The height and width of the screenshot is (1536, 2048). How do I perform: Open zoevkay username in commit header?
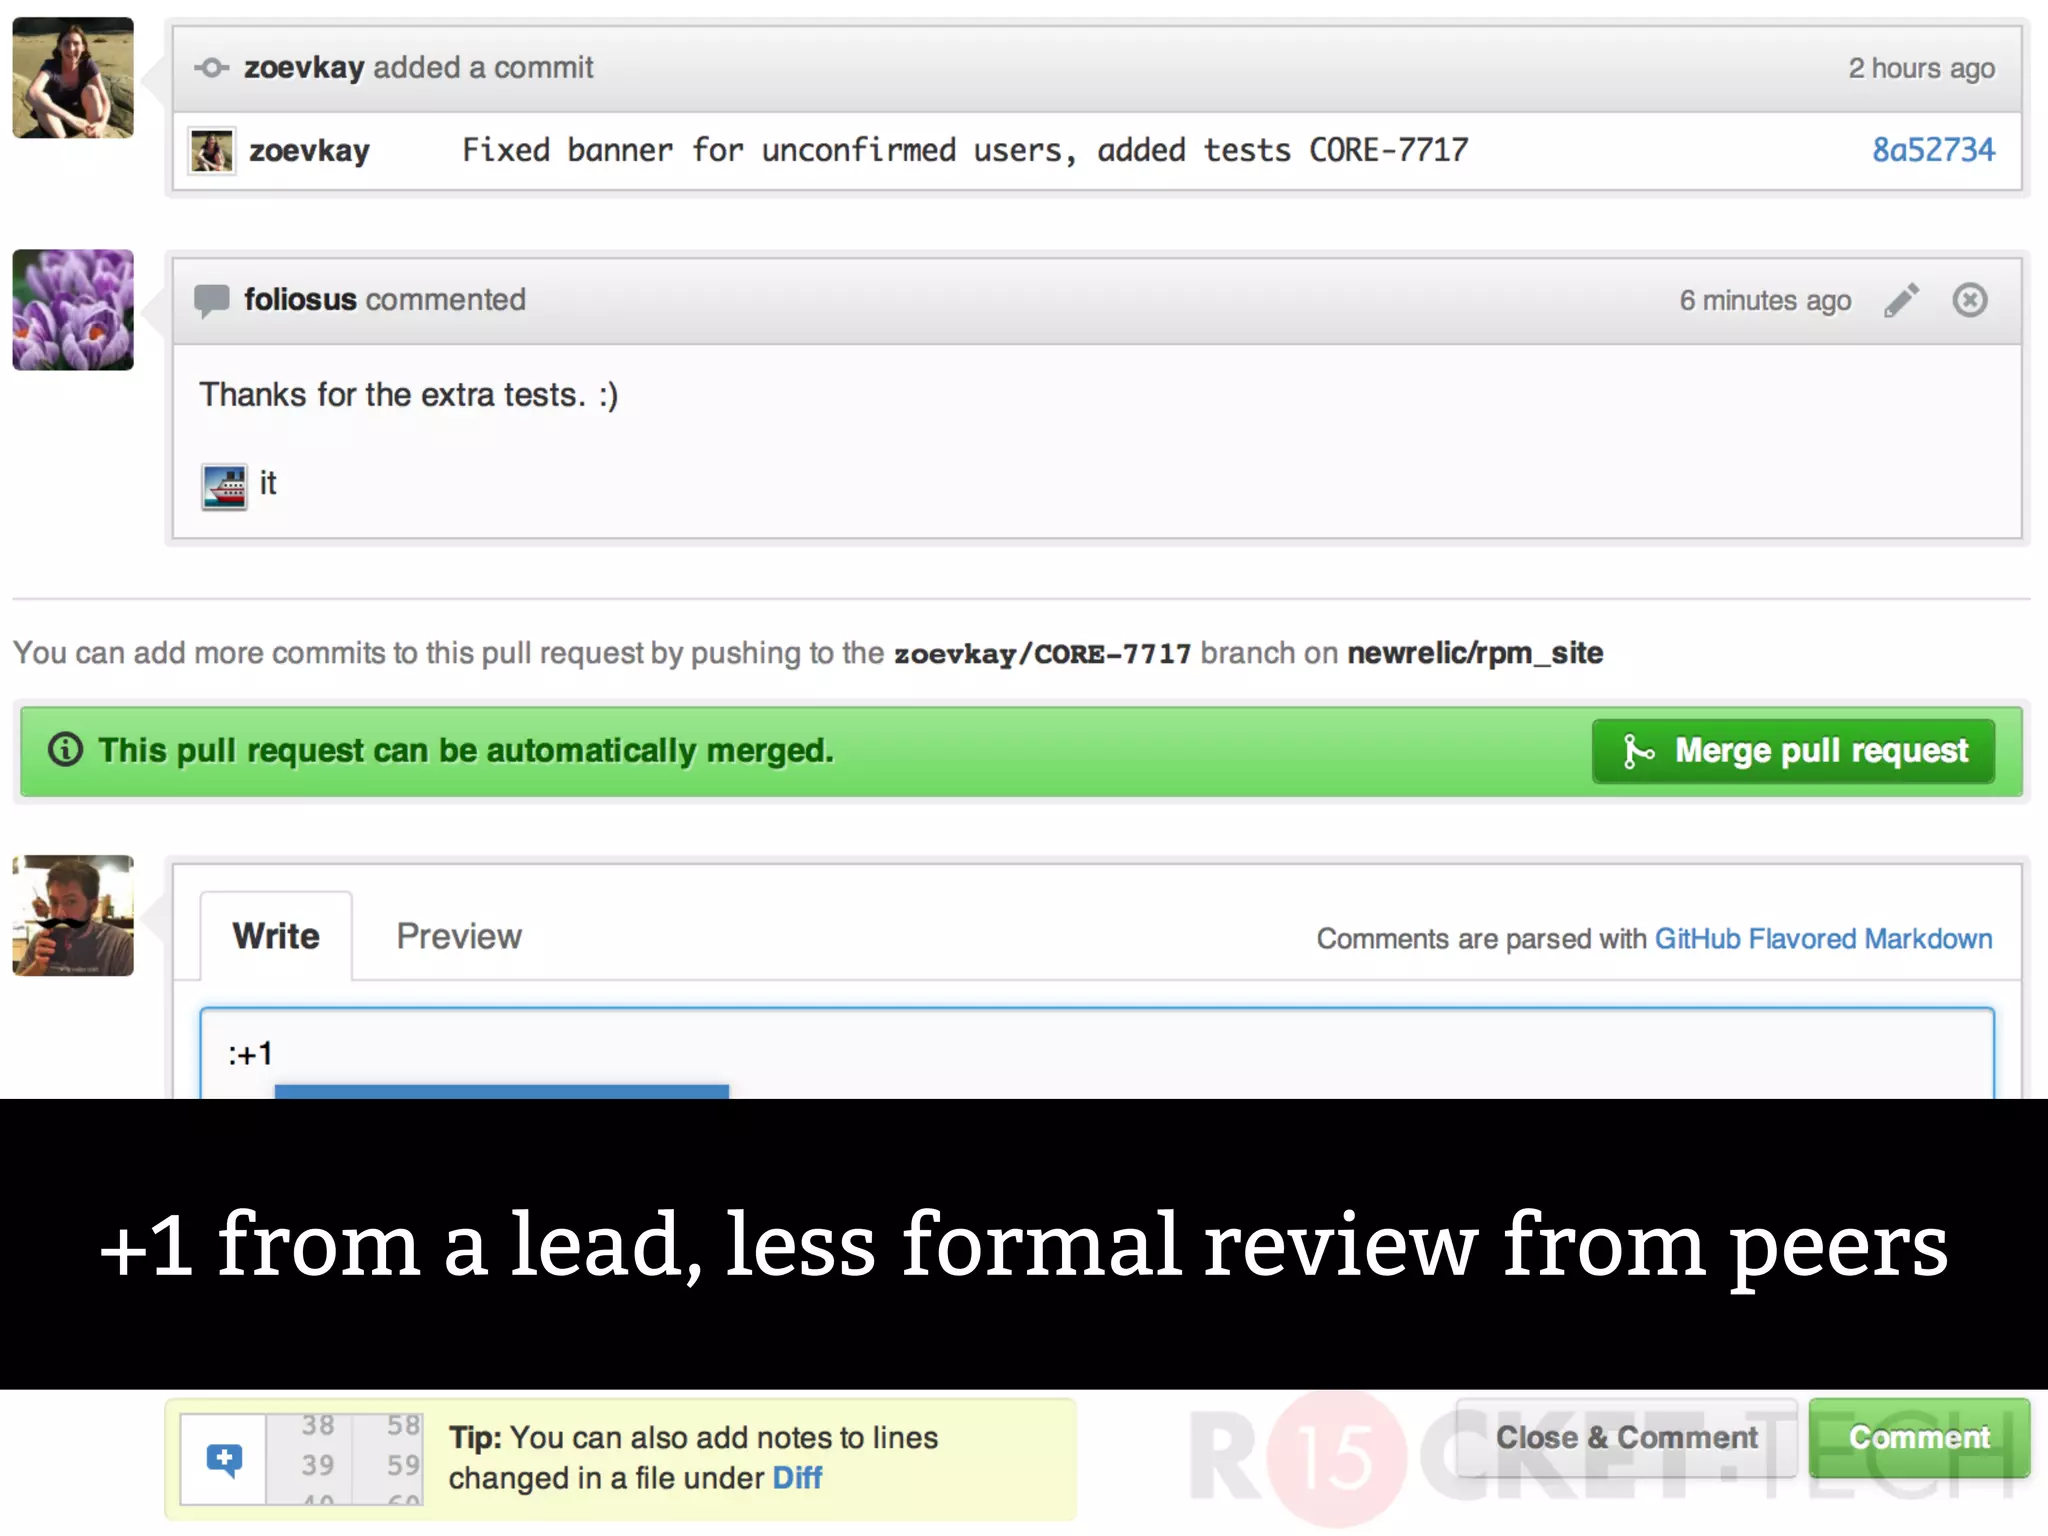pos(304,68)
